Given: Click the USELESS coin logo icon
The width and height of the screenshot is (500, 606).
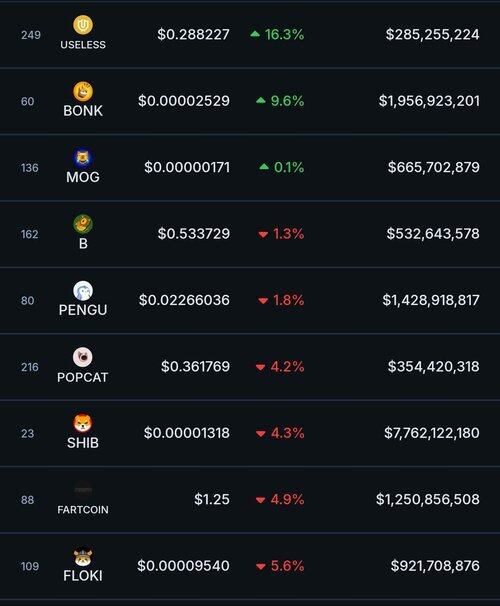Looking at the screenshot, I should (x=83, y=25).
